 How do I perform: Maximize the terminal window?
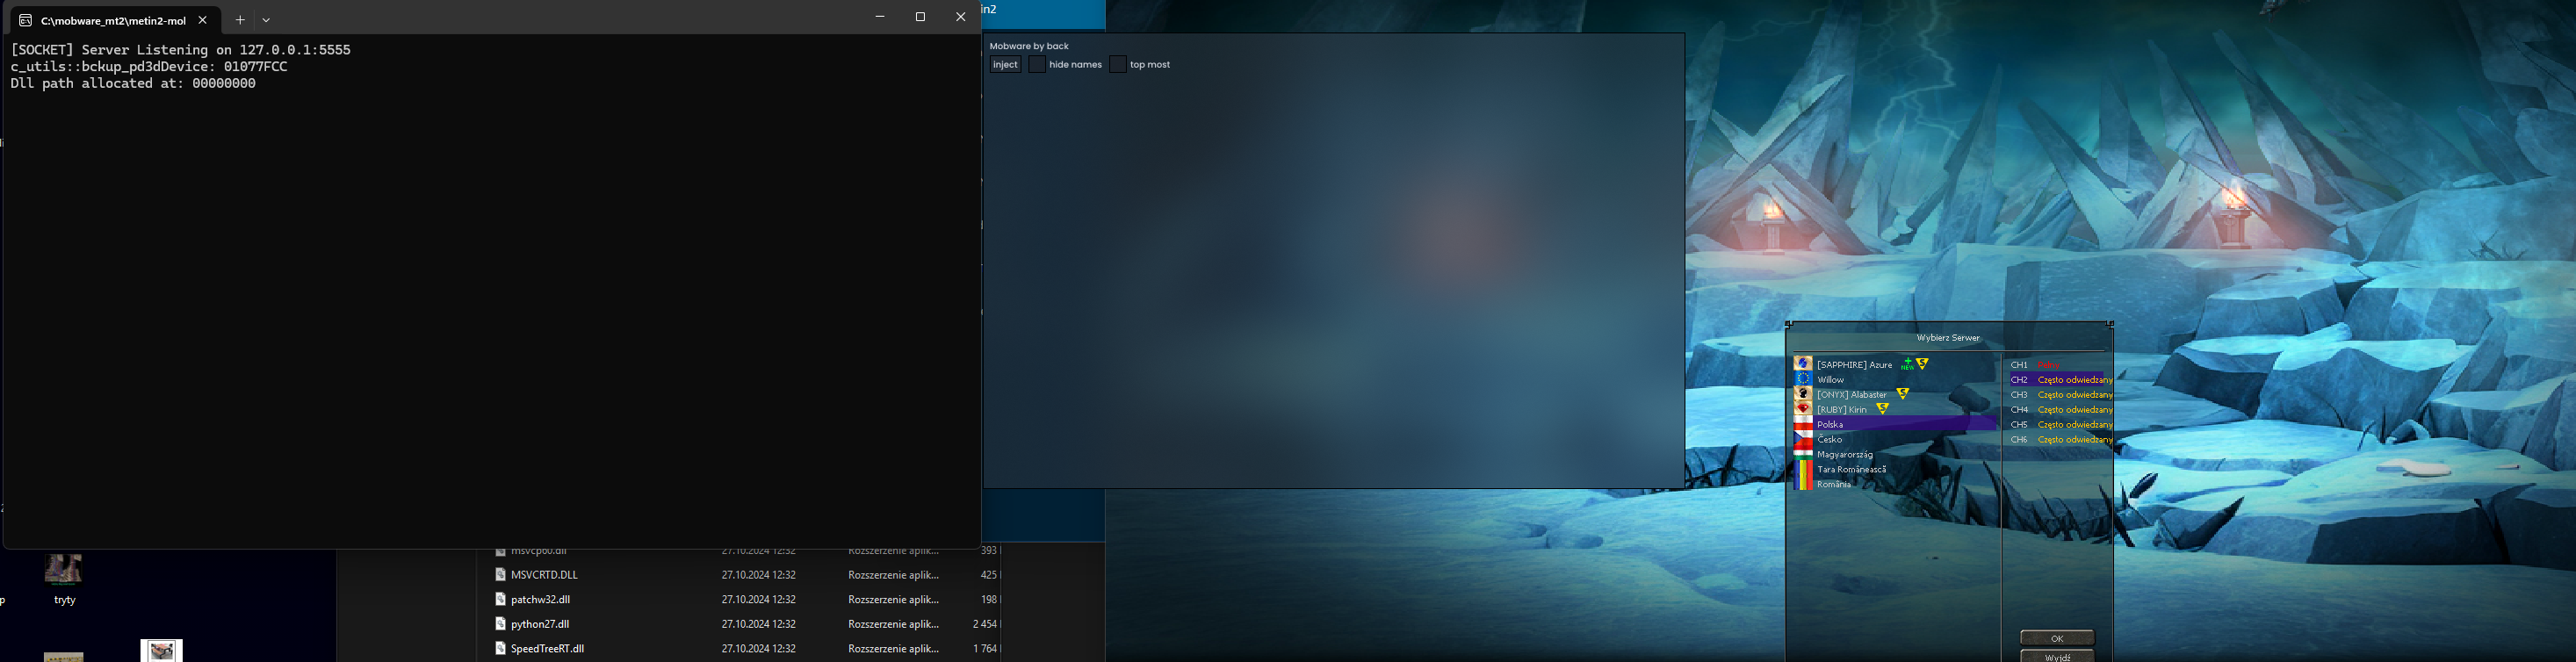pyautogui.click(x=920, y=17)
